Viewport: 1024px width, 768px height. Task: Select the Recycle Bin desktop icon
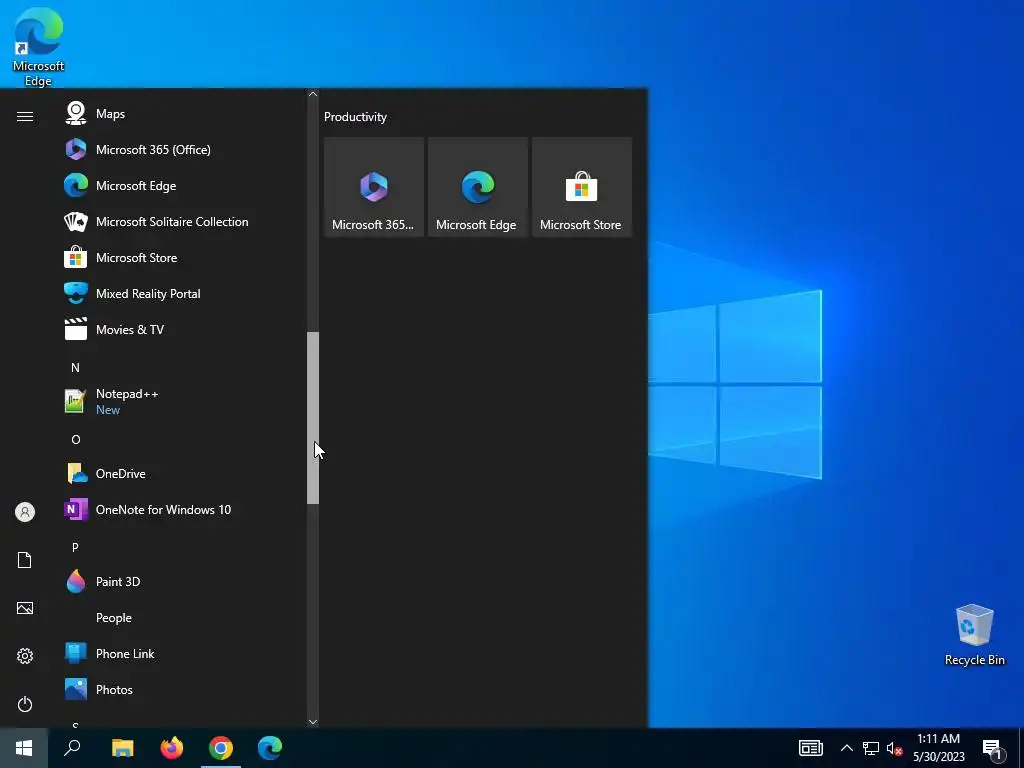coord(974,635)
